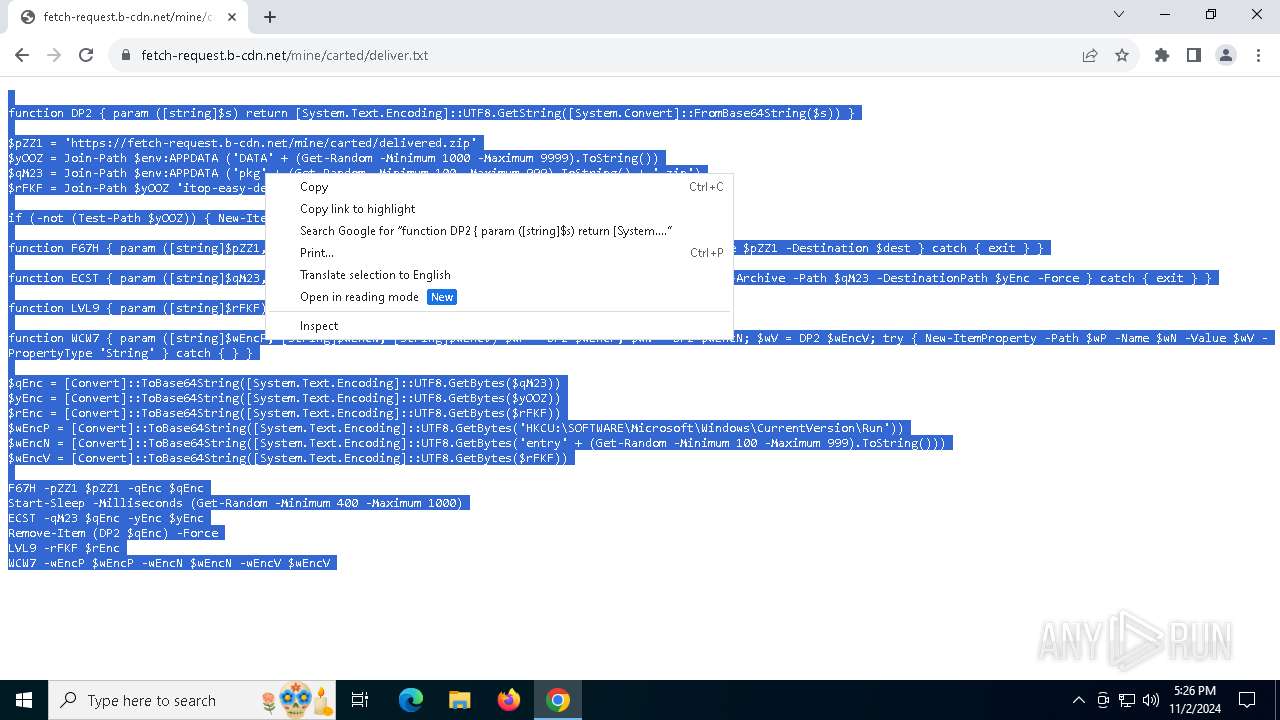Share this page icon
The image size is (1280, 720).
1090,55
